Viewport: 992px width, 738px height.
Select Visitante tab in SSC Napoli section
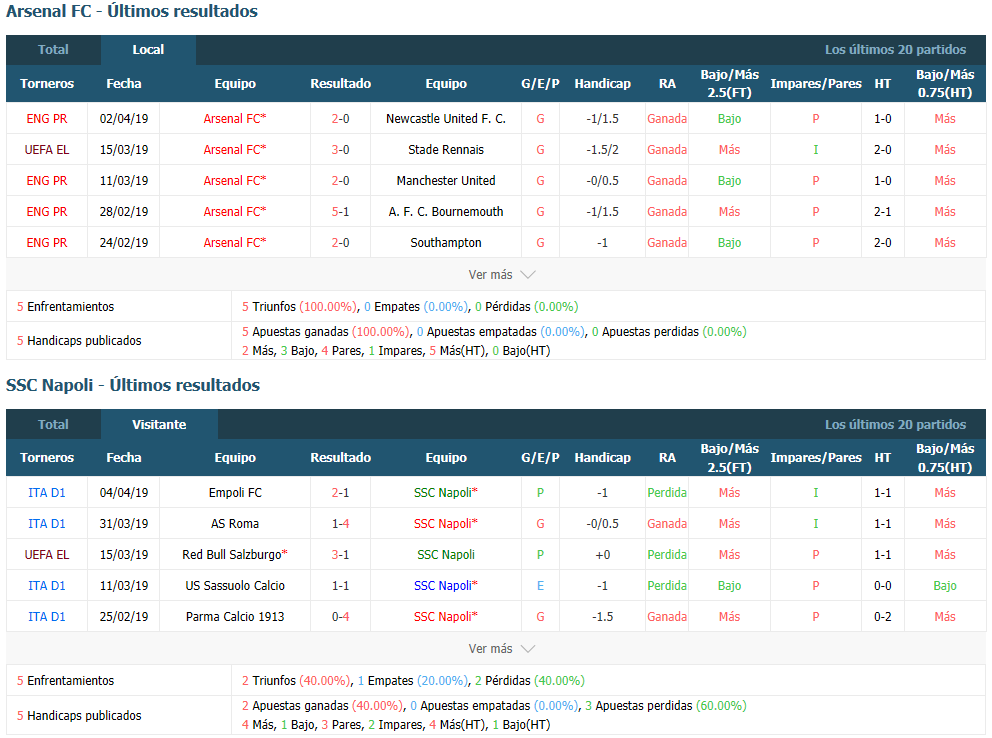[x=159, y=424]
